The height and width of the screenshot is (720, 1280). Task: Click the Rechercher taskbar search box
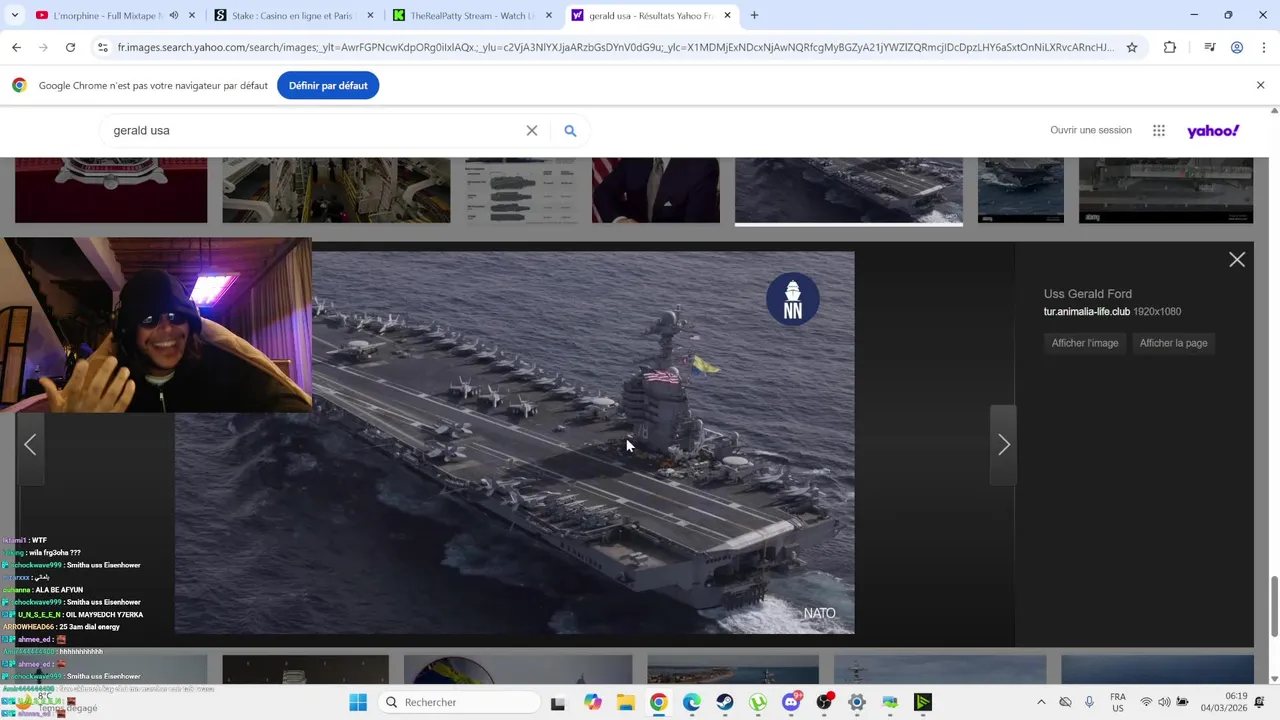(460, 702)
